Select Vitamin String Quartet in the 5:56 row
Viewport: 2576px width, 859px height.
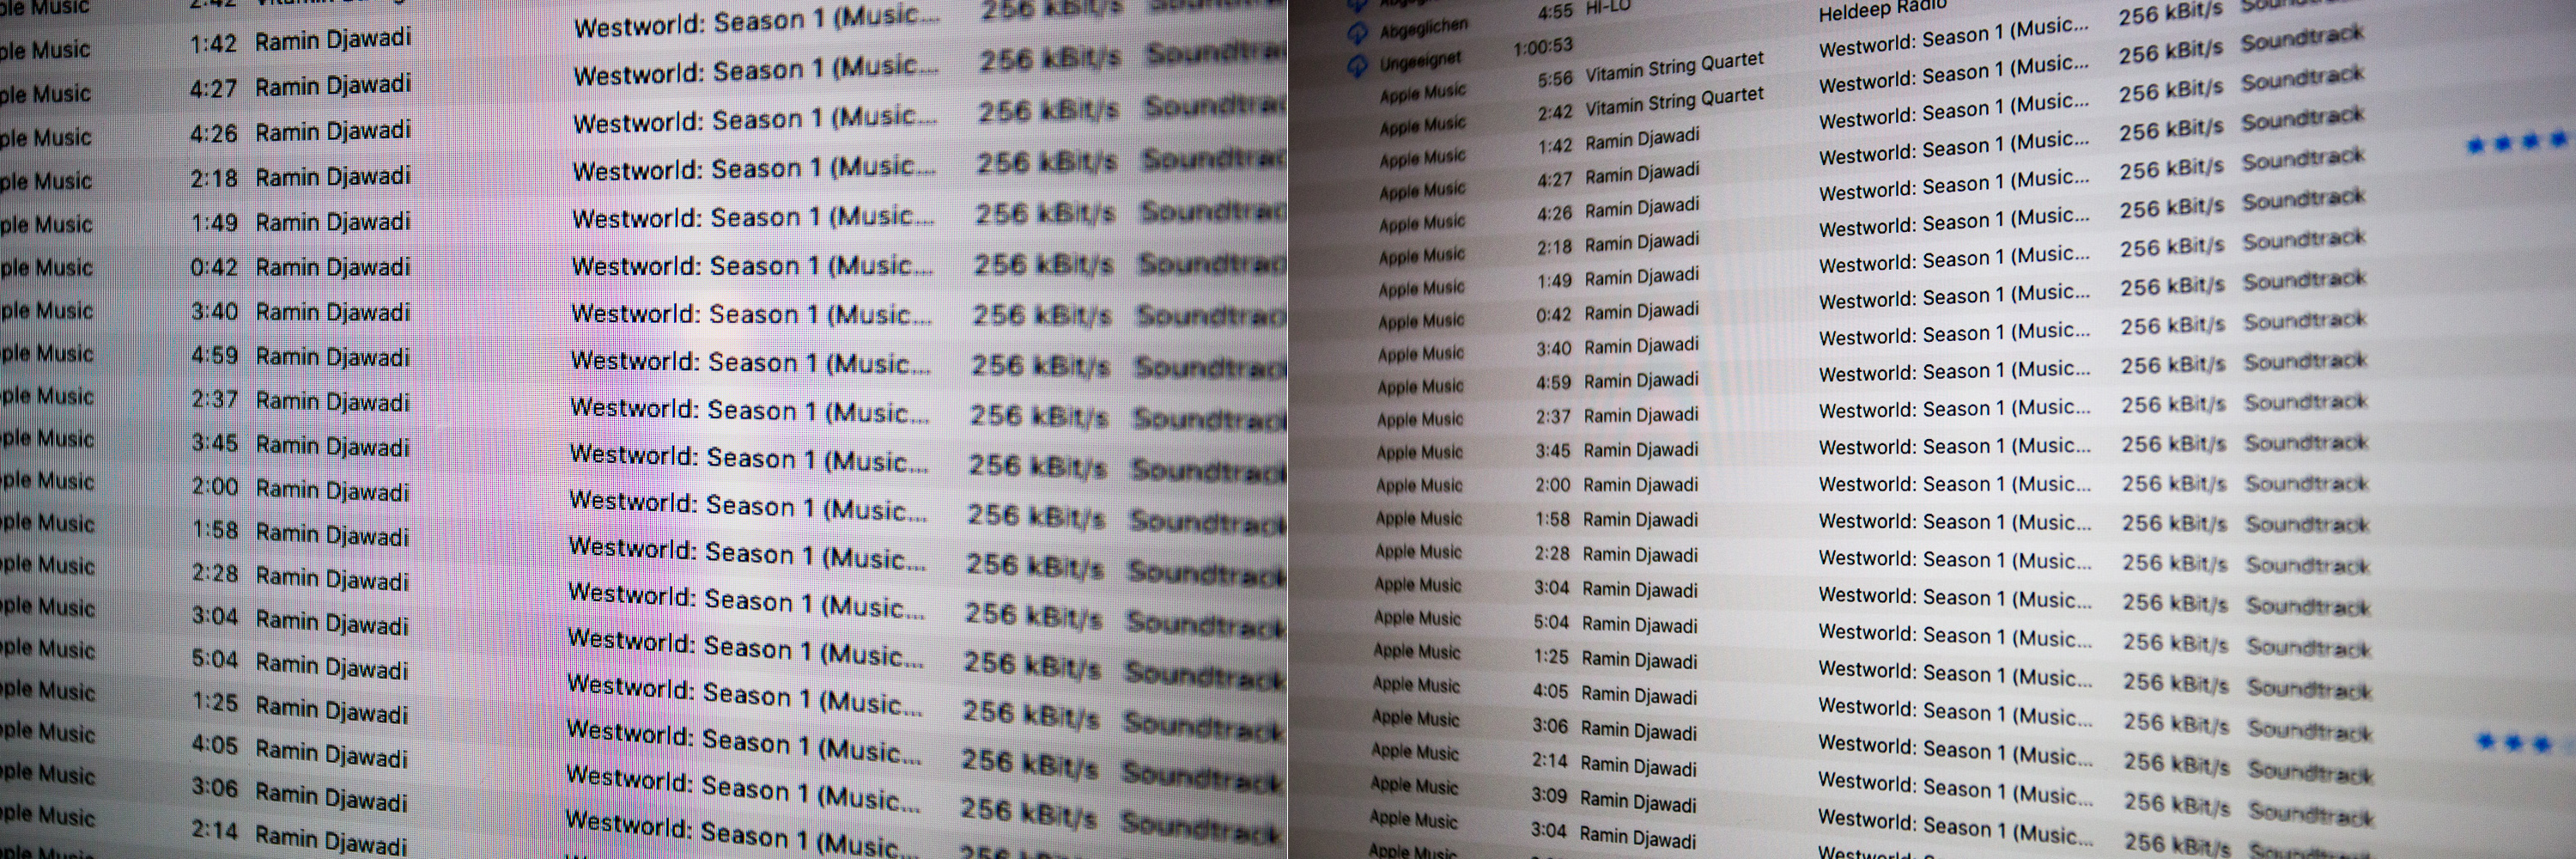[1674, 66]
